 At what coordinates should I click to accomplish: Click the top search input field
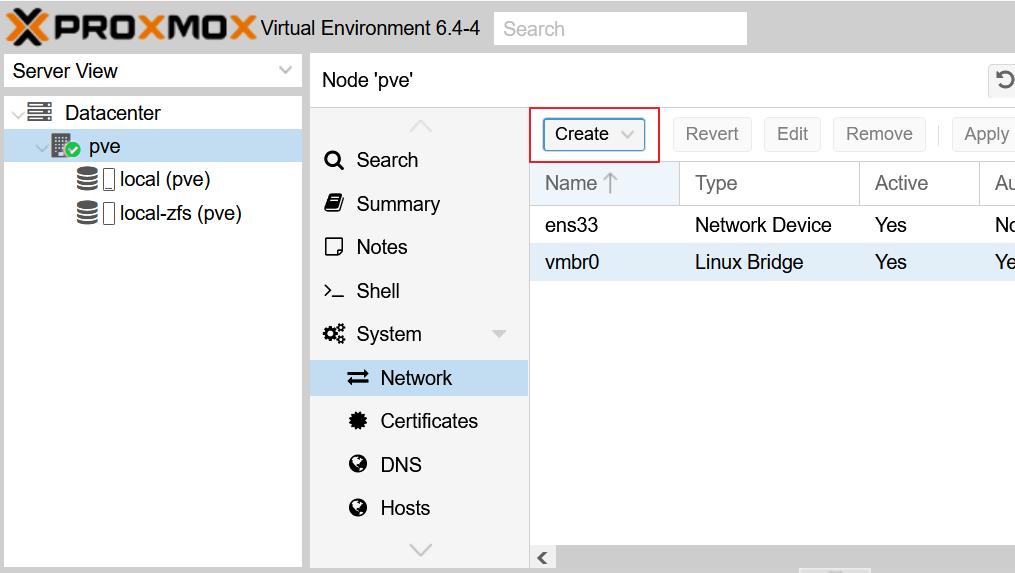pyautogui.click(x=620, y=29)
